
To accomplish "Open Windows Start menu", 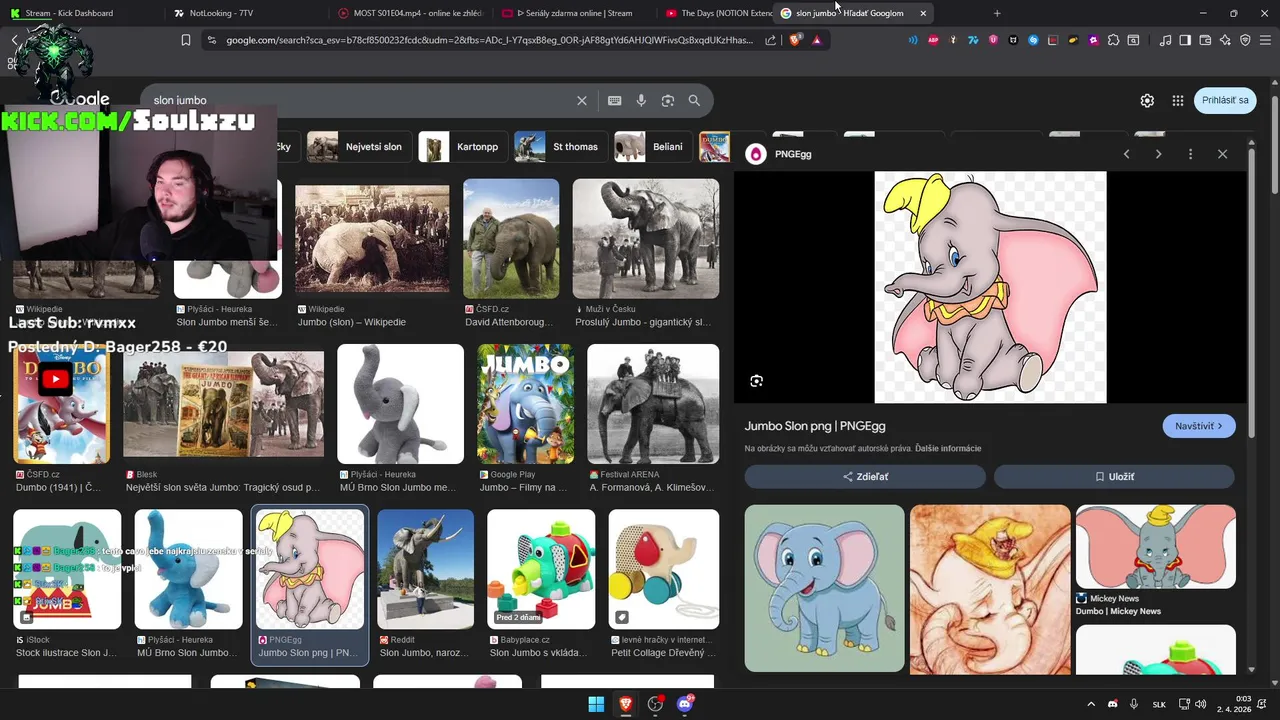I will (596, 704).
